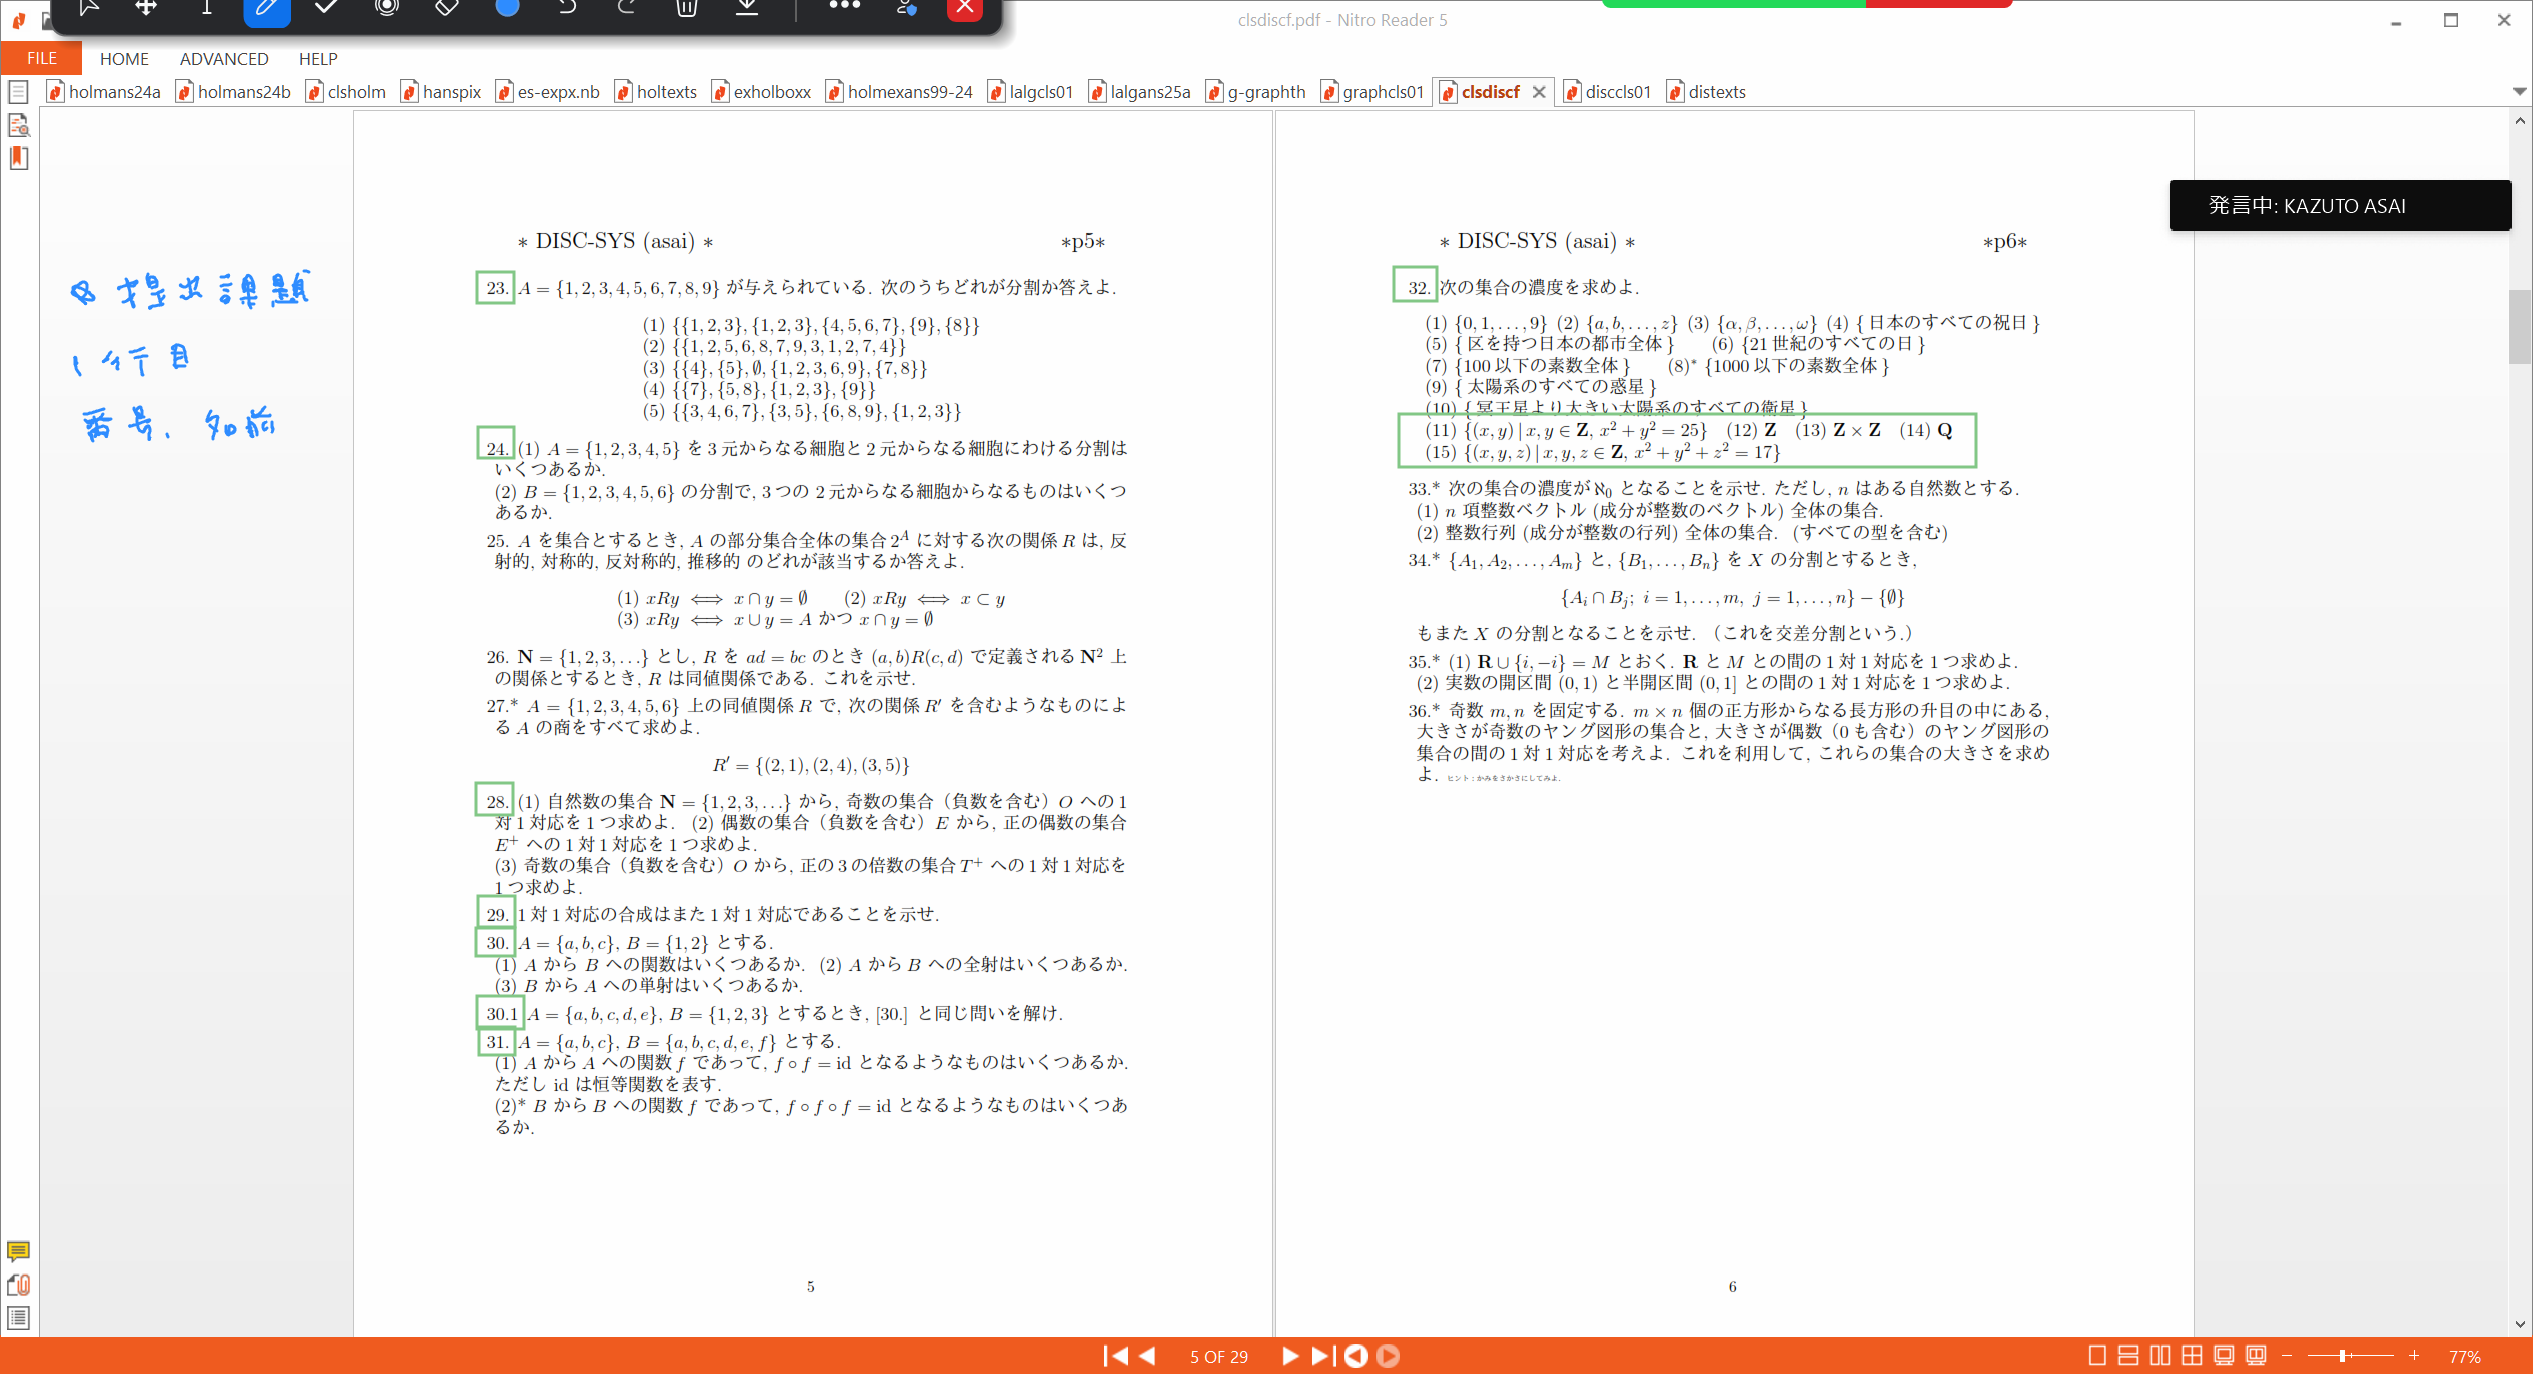Click the 5 OF 29 page number field
Viewport: 2533px width, 1374px height.
click(1218, 1357)
